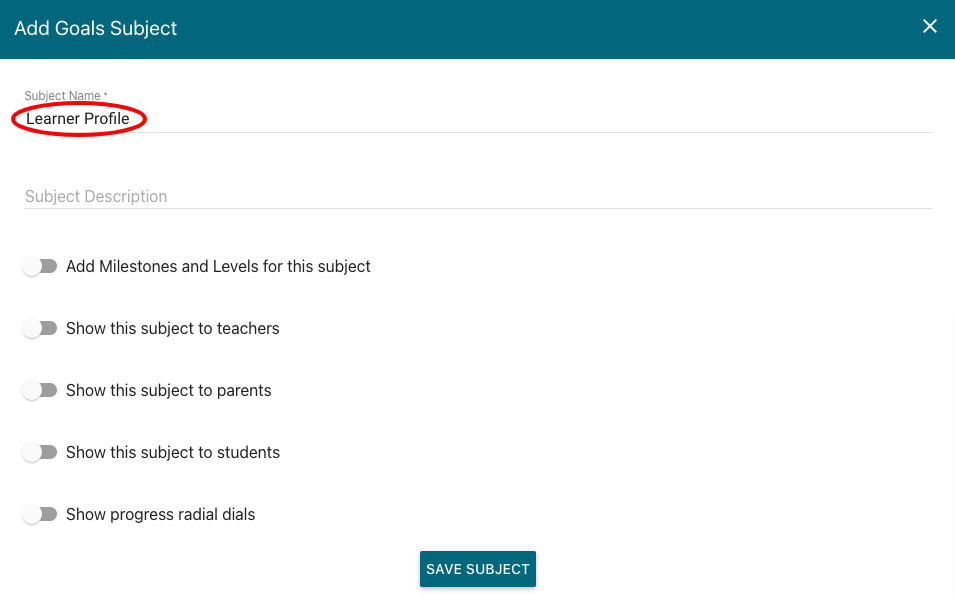Click the 'Show this subject to students' label
This screenshot has height=615, width=955.
[x=173, y=452]
